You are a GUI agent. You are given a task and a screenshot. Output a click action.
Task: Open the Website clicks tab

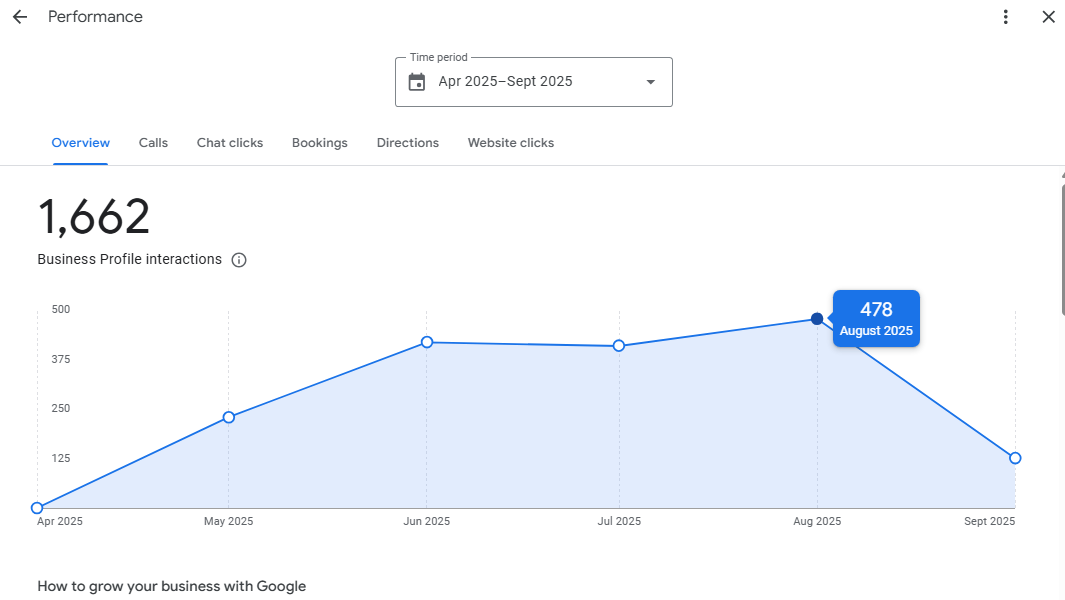click(x=510, y=142)
